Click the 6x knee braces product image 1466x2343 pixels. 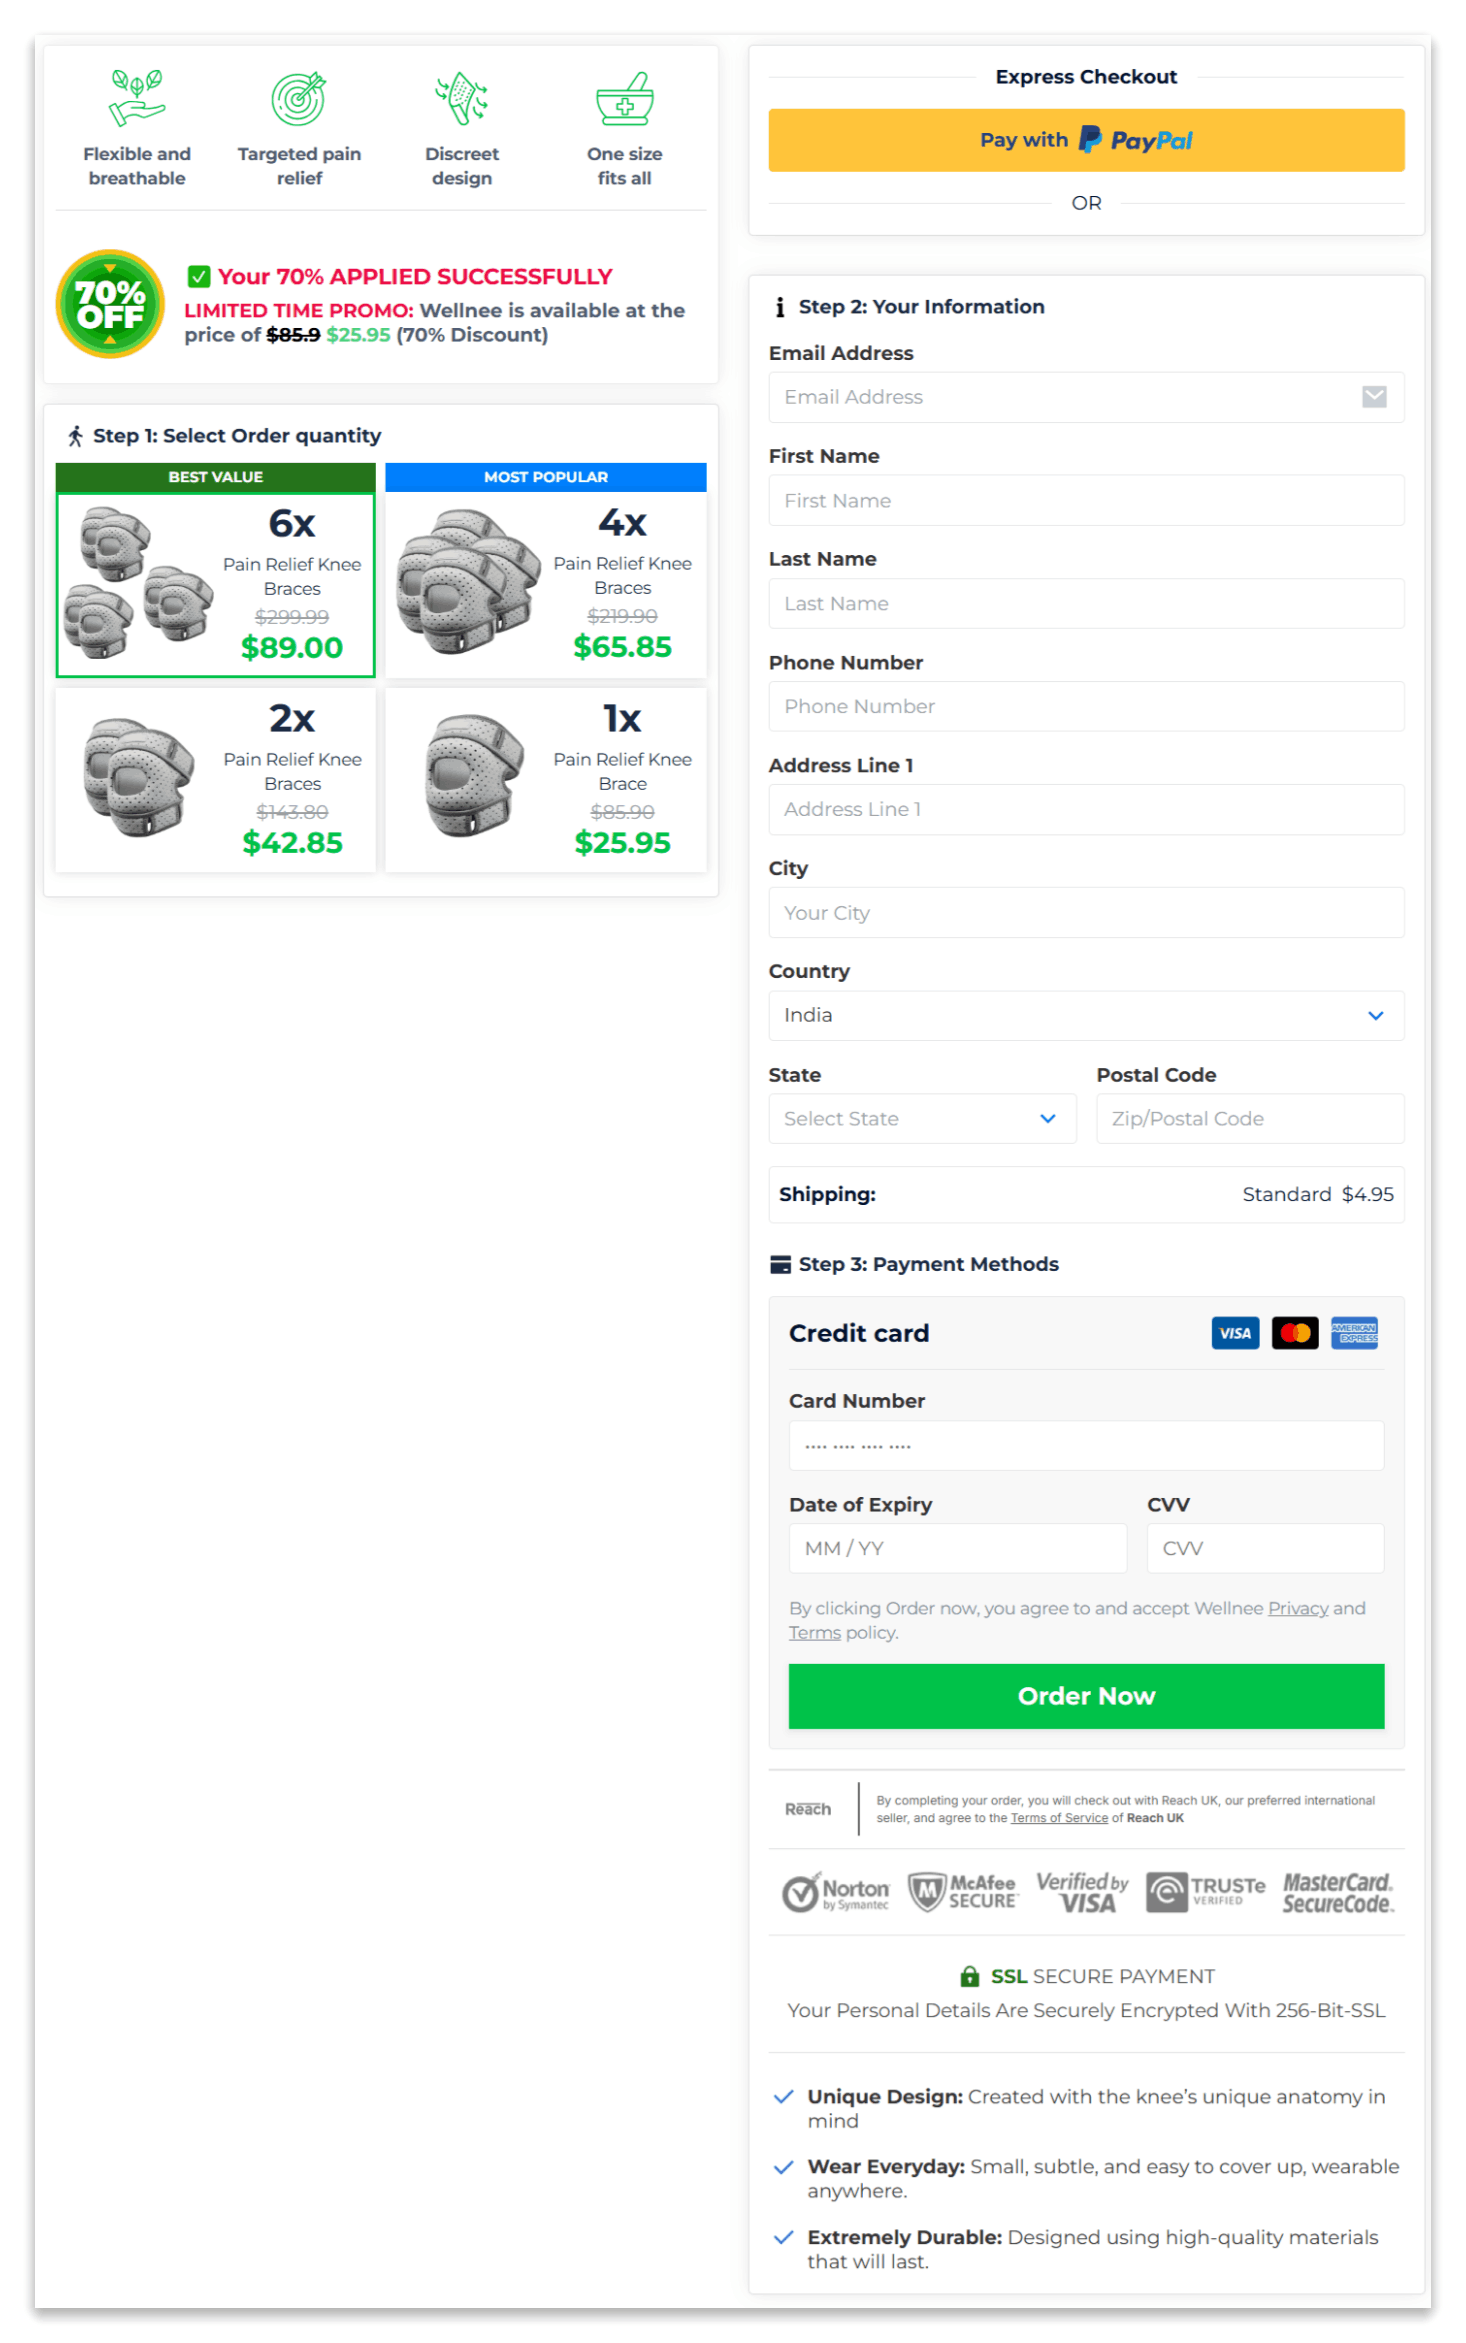click(x=138, y=583)
